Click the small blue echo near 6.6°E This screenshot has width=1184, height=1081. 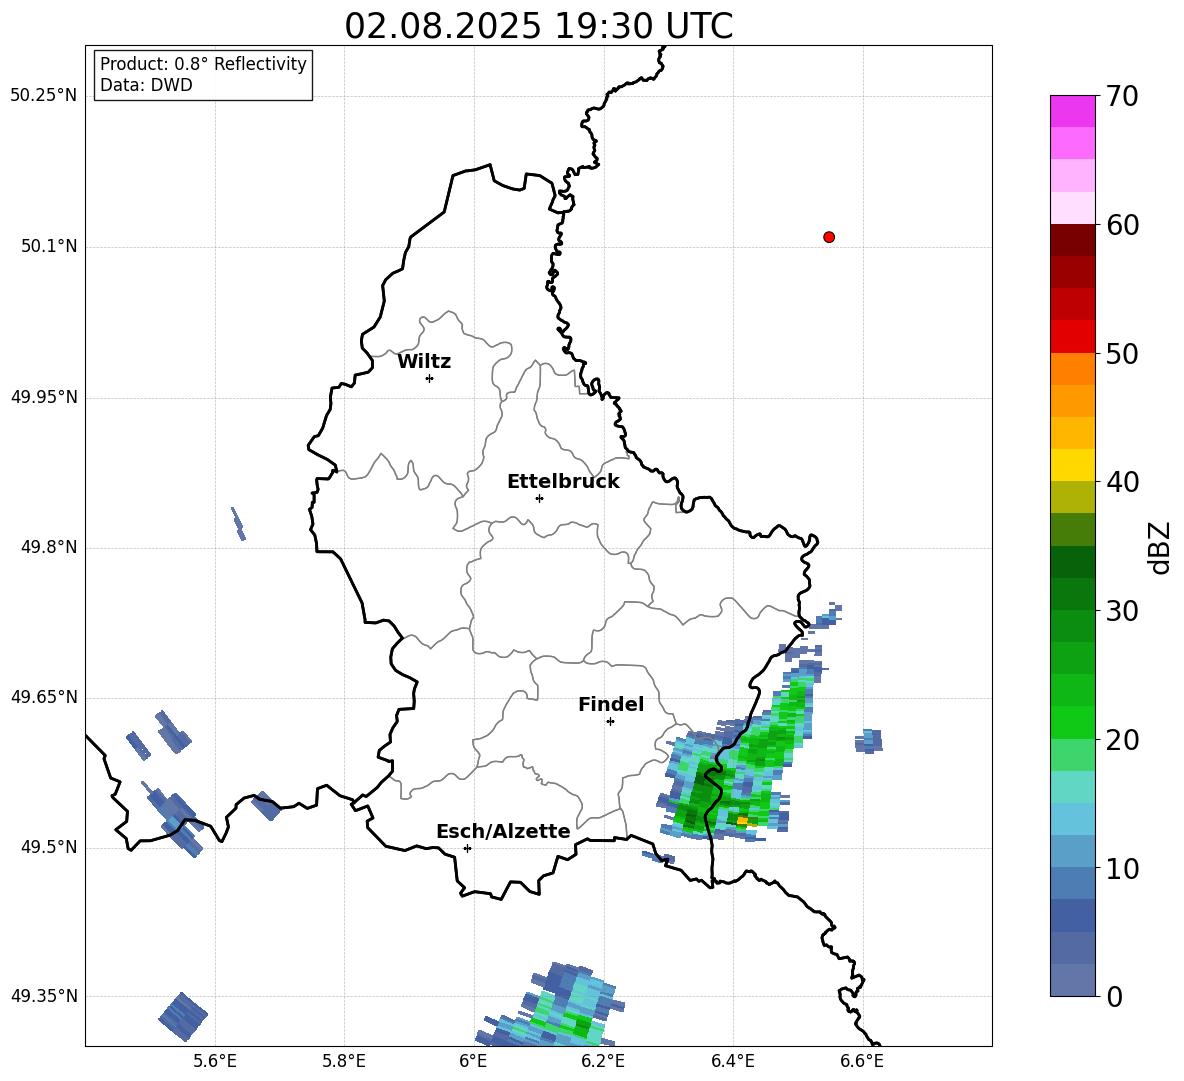click(868, 741)
